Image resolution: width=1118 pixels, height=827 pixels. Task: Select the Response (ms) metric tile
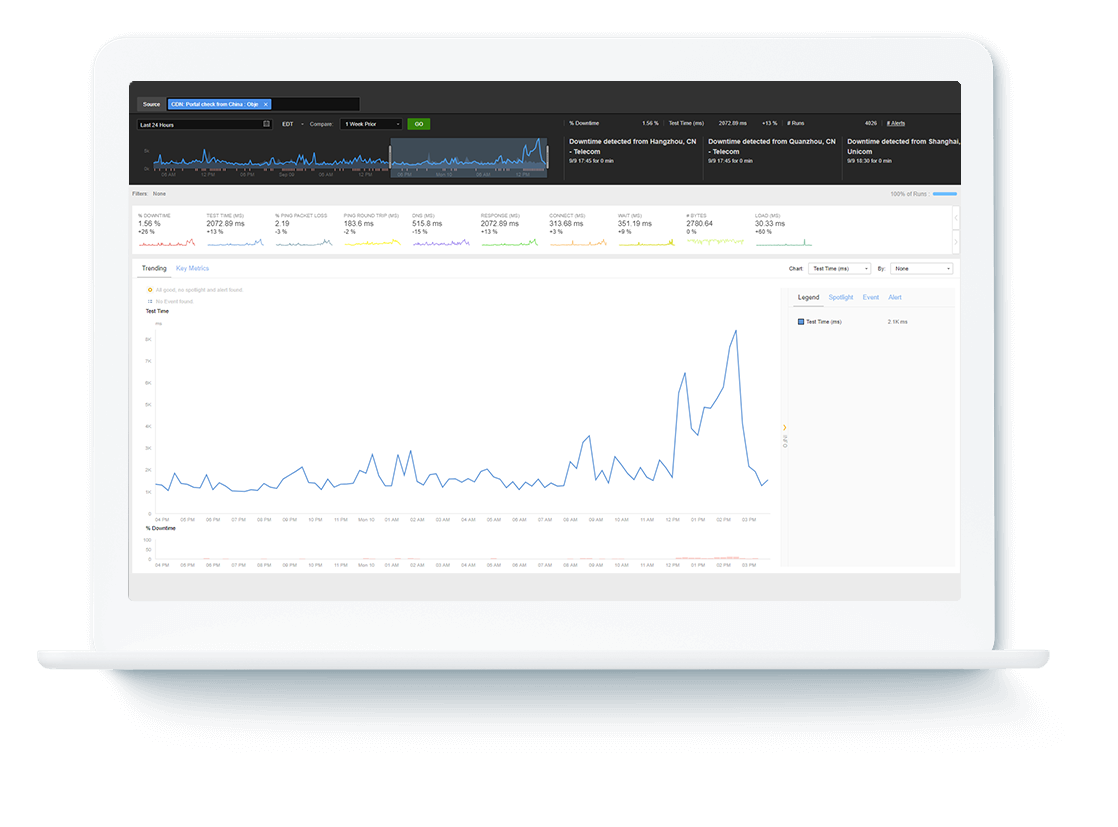pos(509,230)
